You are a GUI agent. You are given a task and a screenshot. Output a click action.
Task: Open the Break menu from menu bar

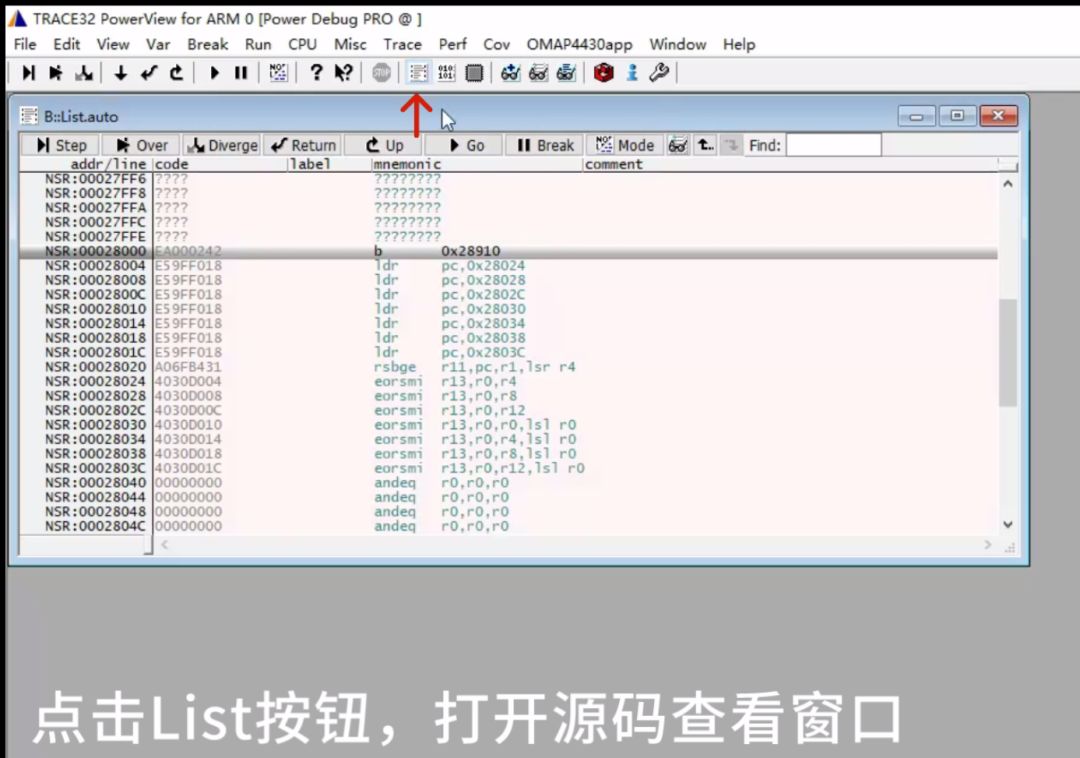pyautogui.click(x=207, y=44)
